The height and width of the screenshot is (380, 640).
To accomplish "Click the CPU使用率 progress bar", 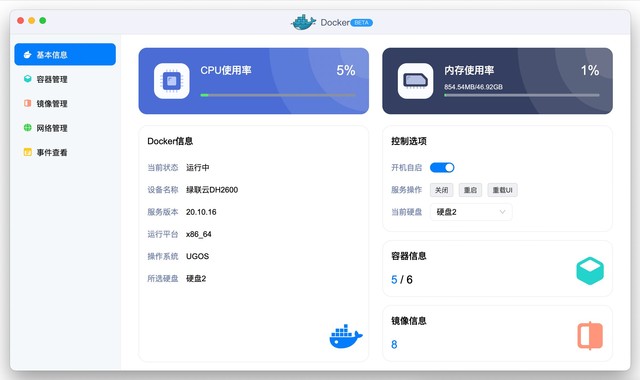I will 278,95.
